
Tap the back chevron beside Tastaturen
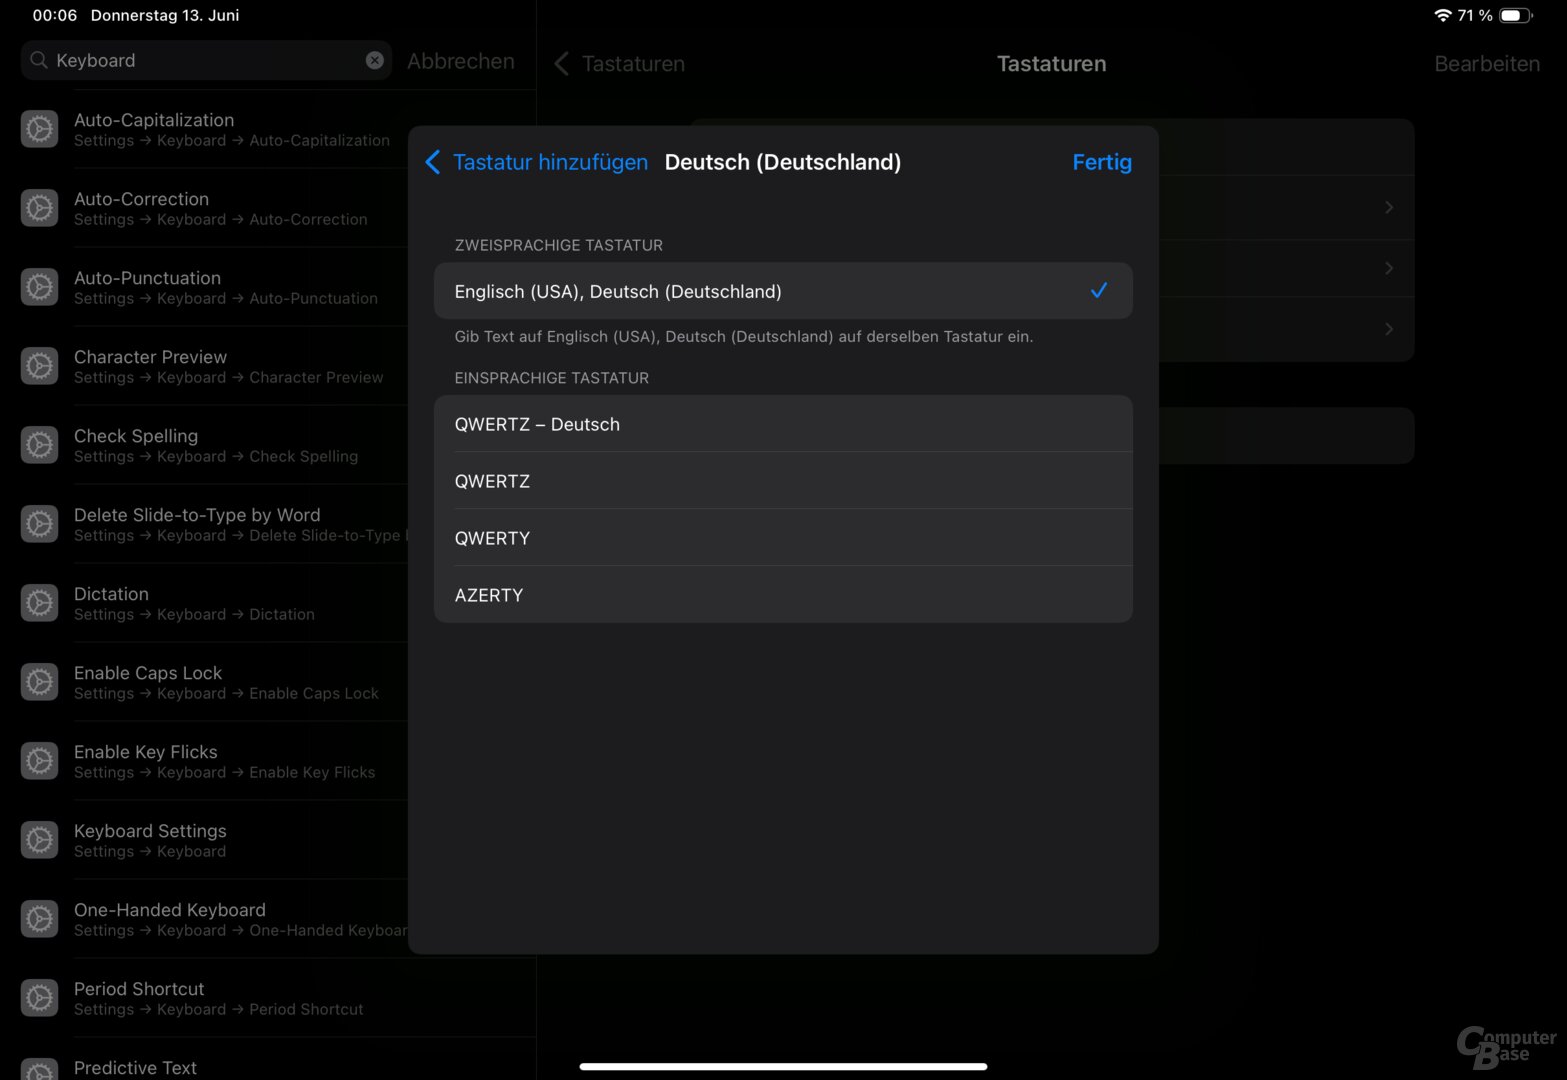(x=562, y=64)
